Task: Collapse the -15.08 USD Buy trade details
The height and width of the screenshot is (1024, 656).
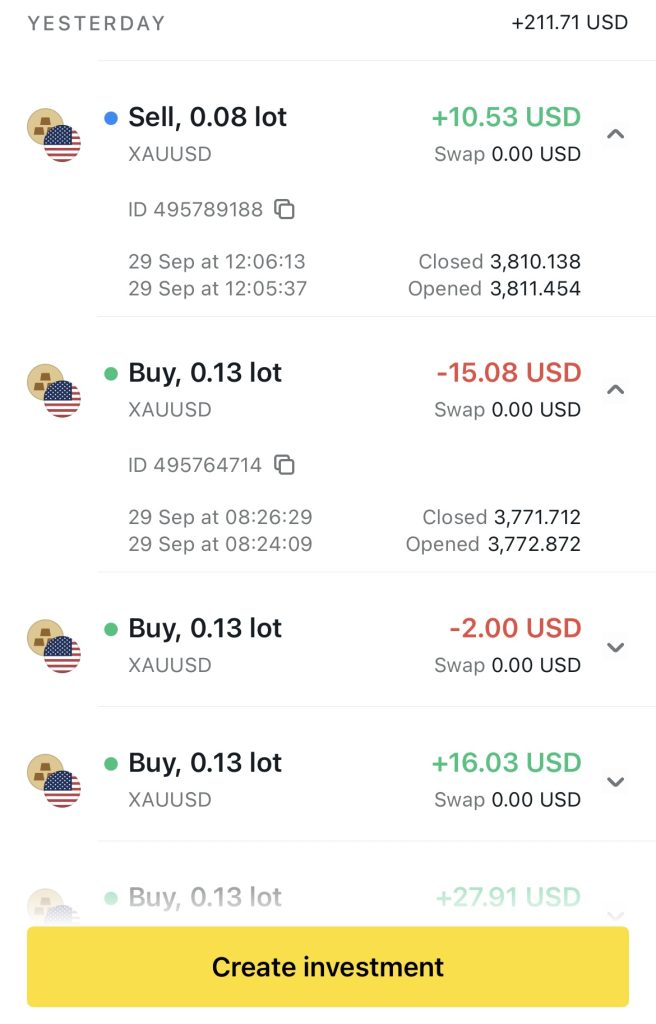Action: coord(616,389)
